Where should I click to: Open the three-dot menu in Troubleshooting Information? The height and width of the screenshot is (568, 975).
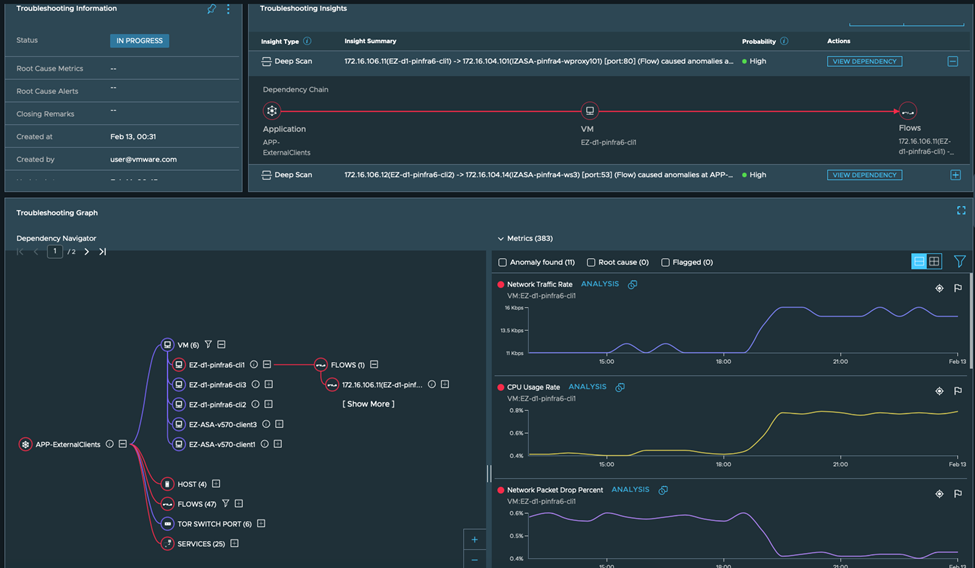pyautogui.click(x=228, y=9)
